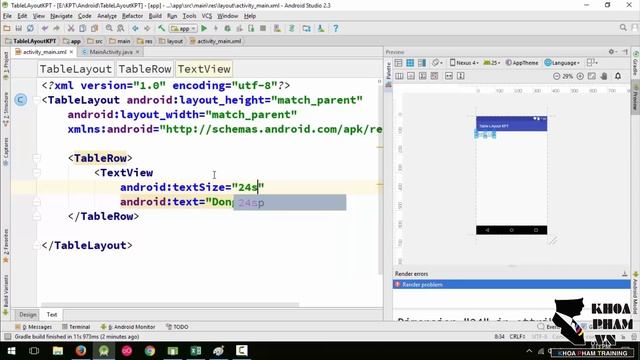Open the TODO tool window button

tap(177, 327)
